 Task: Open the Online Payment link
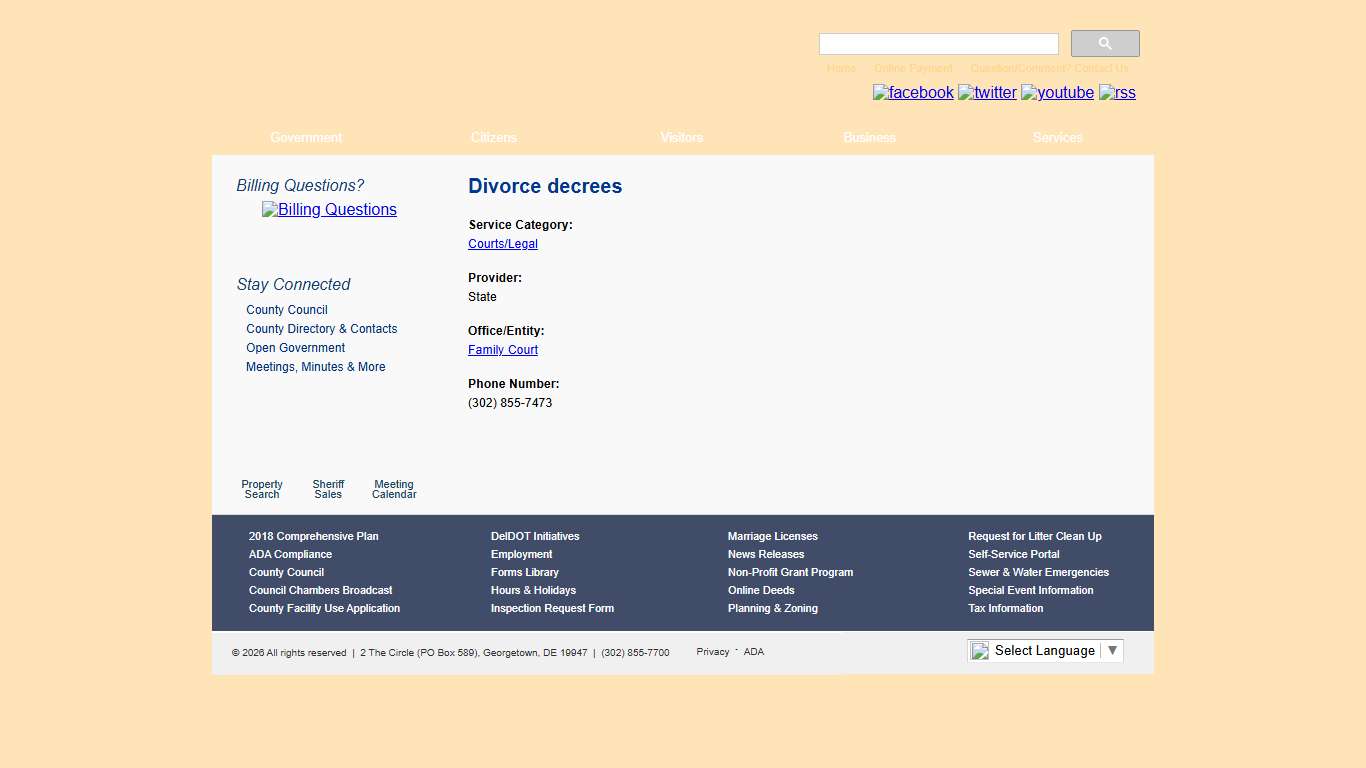click(913, 68)
